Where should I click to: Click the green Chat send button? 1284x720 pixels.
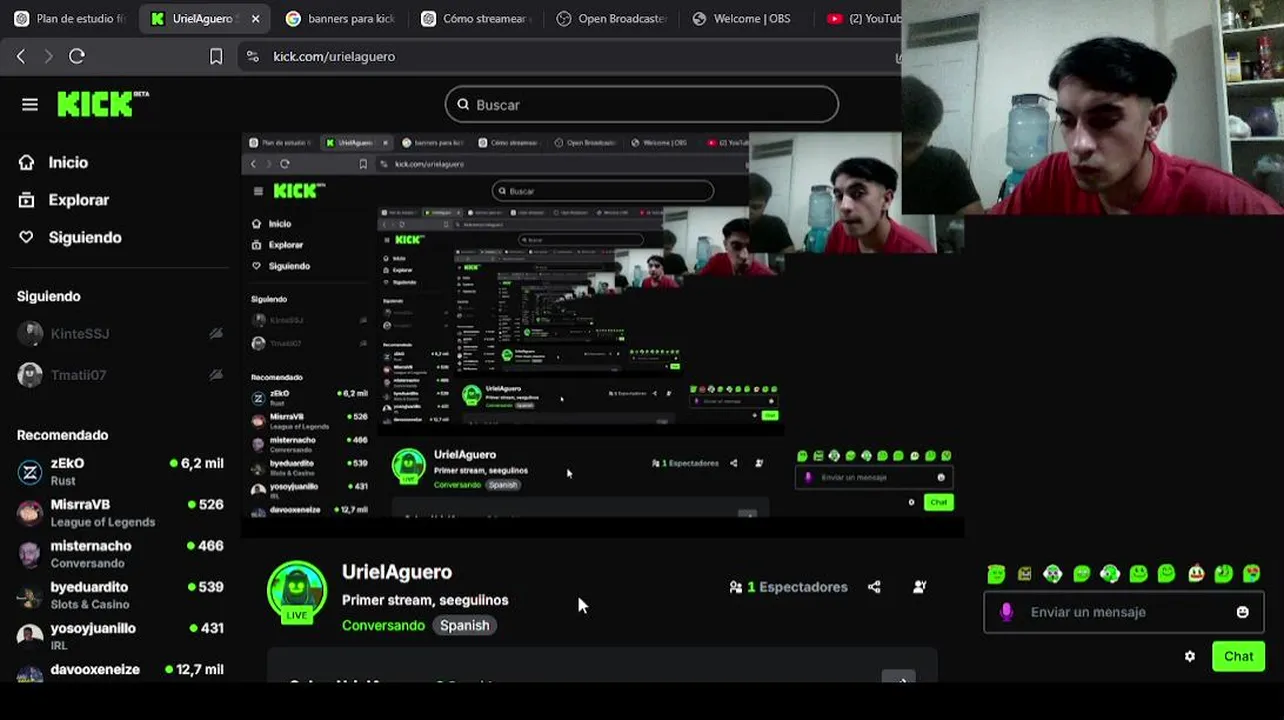[x=1238, y=656]
